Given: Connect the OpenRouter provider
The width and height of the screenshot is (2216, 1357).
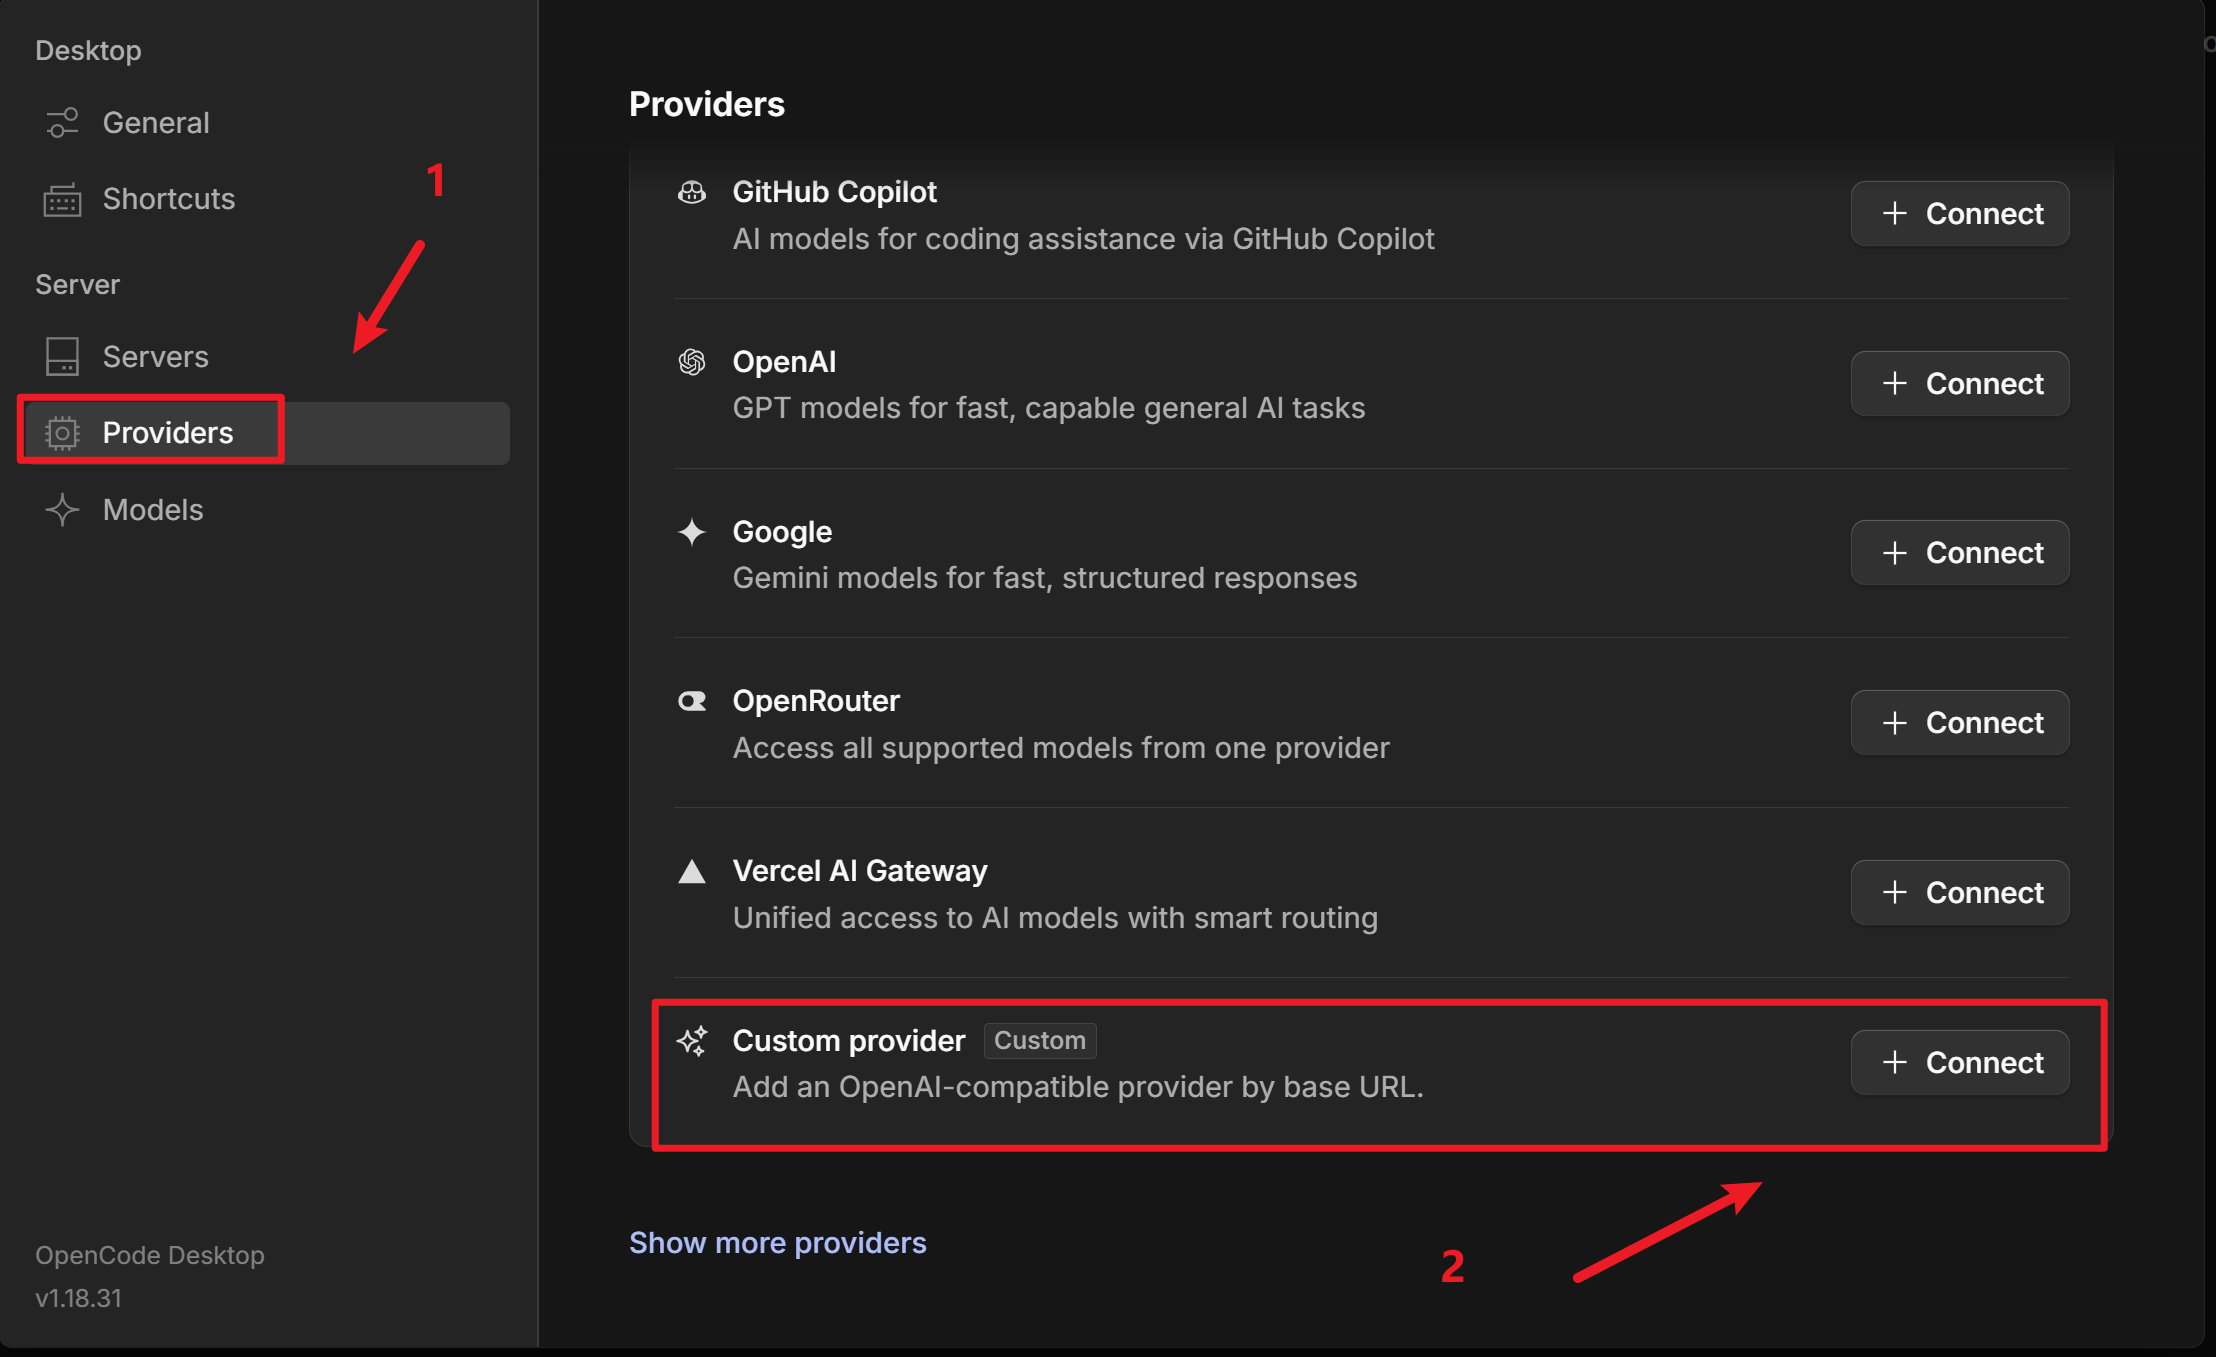Looking at the screenshot, I should coord(1960,722).
